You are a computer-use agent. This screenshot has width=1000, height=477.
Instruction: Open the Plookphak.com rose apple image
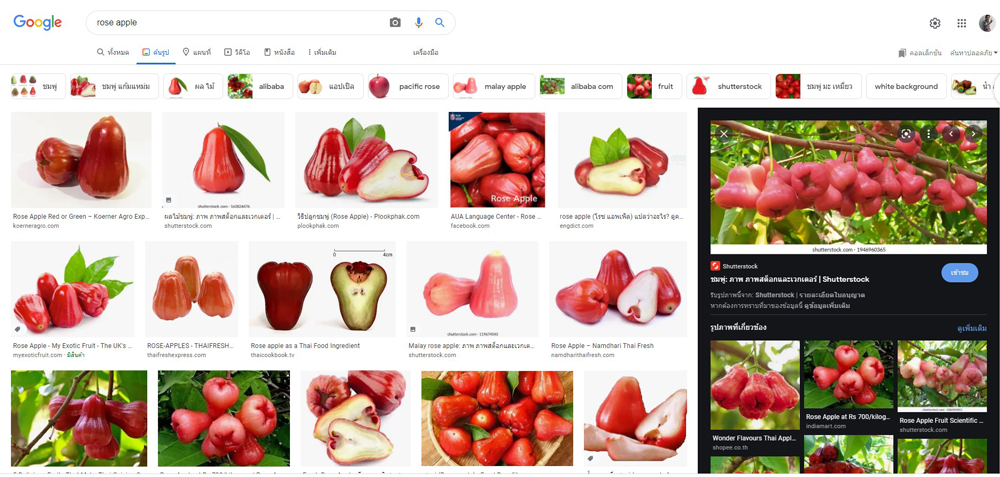367,160
